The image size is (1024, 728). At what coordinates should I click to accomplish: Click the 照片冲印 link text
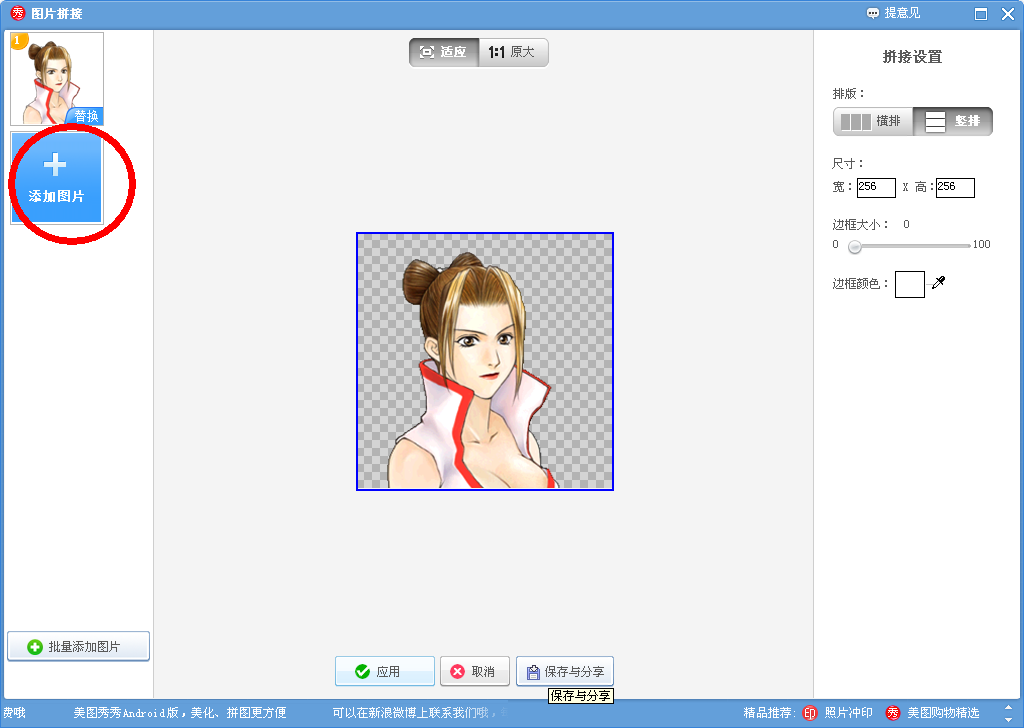point(848,713)
